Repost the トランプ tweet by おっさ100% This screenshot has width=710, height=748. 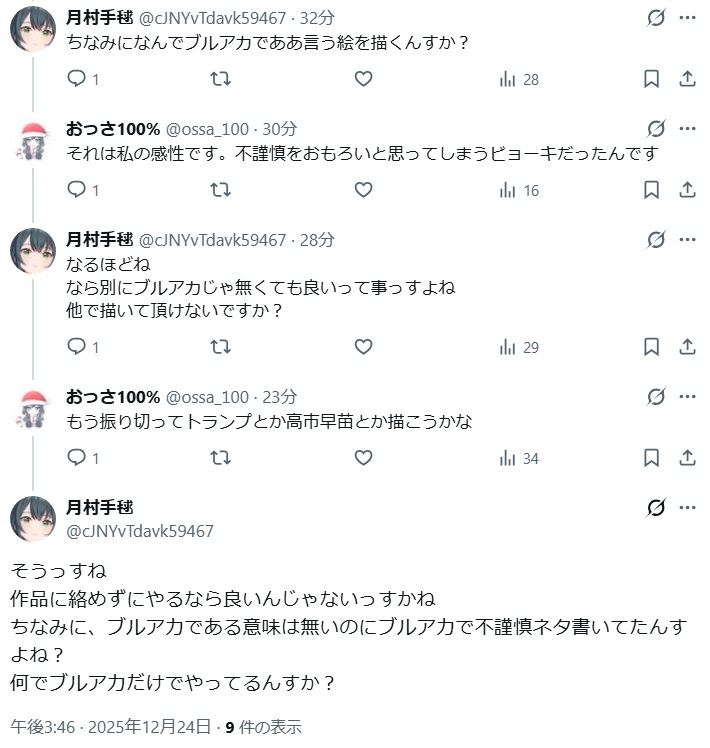point(221,458)
